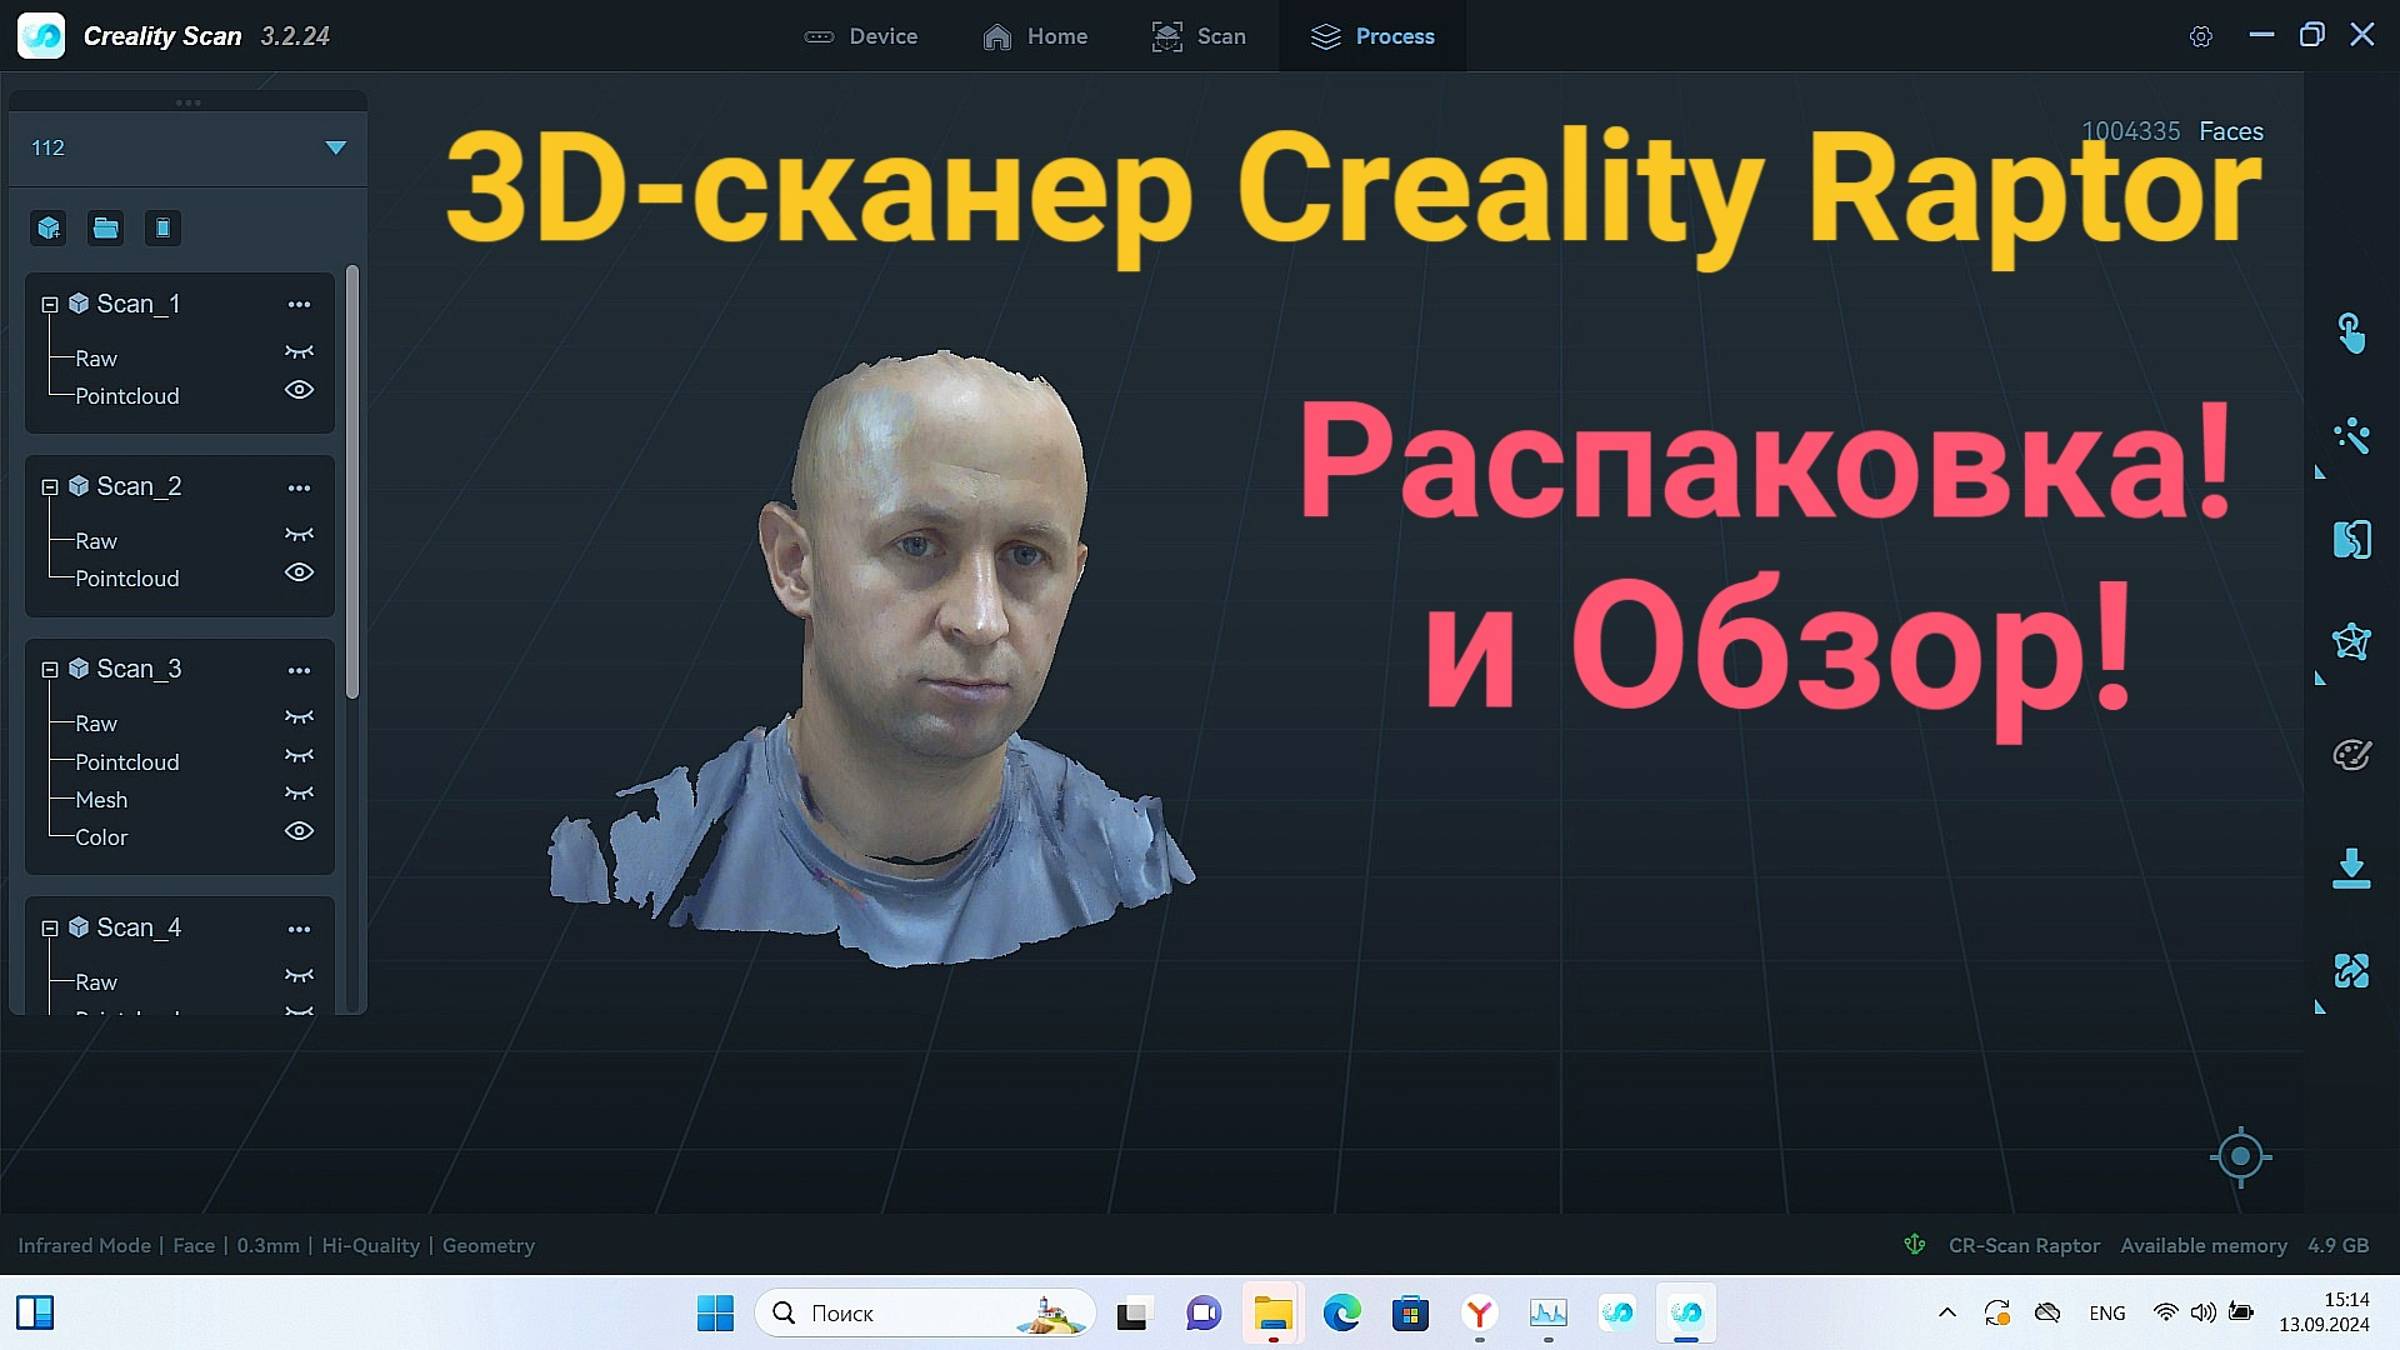
Task: Click the point cloud cleanup tool icon
Action: click(x=2351, y=436)
